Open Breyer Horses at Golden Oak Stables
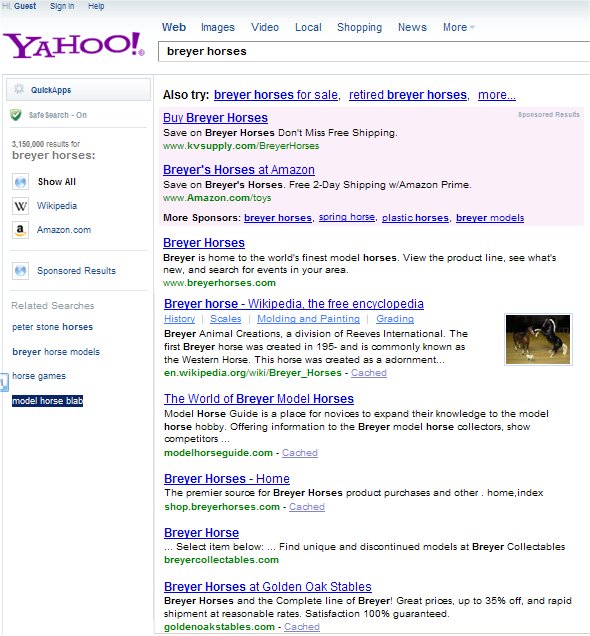The height and width of the screenshot is (636, 590). pos(268,587)
